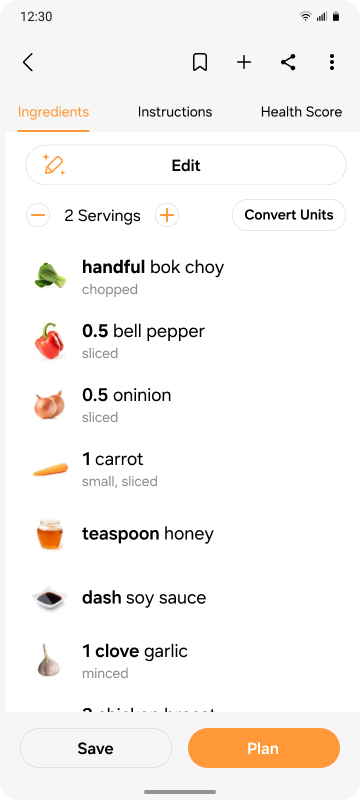This screenshot has height=800, width=360.
Task: Open the three-dot overflow menu
Action: (x=332, y=62)
